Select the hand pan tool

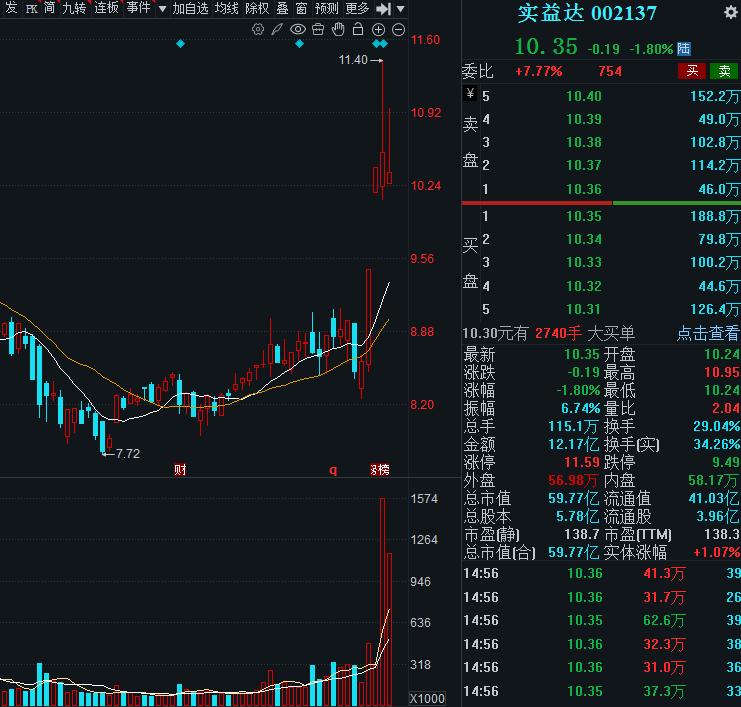338,29
